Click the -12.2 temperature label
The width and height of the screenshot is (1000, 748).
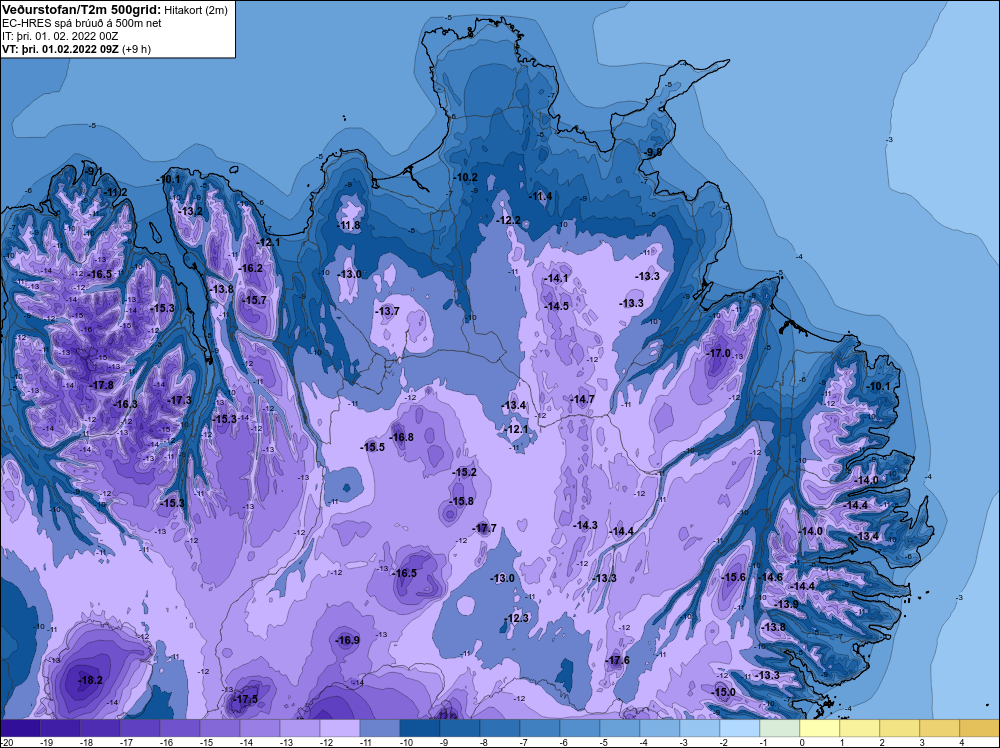point(508,220)
